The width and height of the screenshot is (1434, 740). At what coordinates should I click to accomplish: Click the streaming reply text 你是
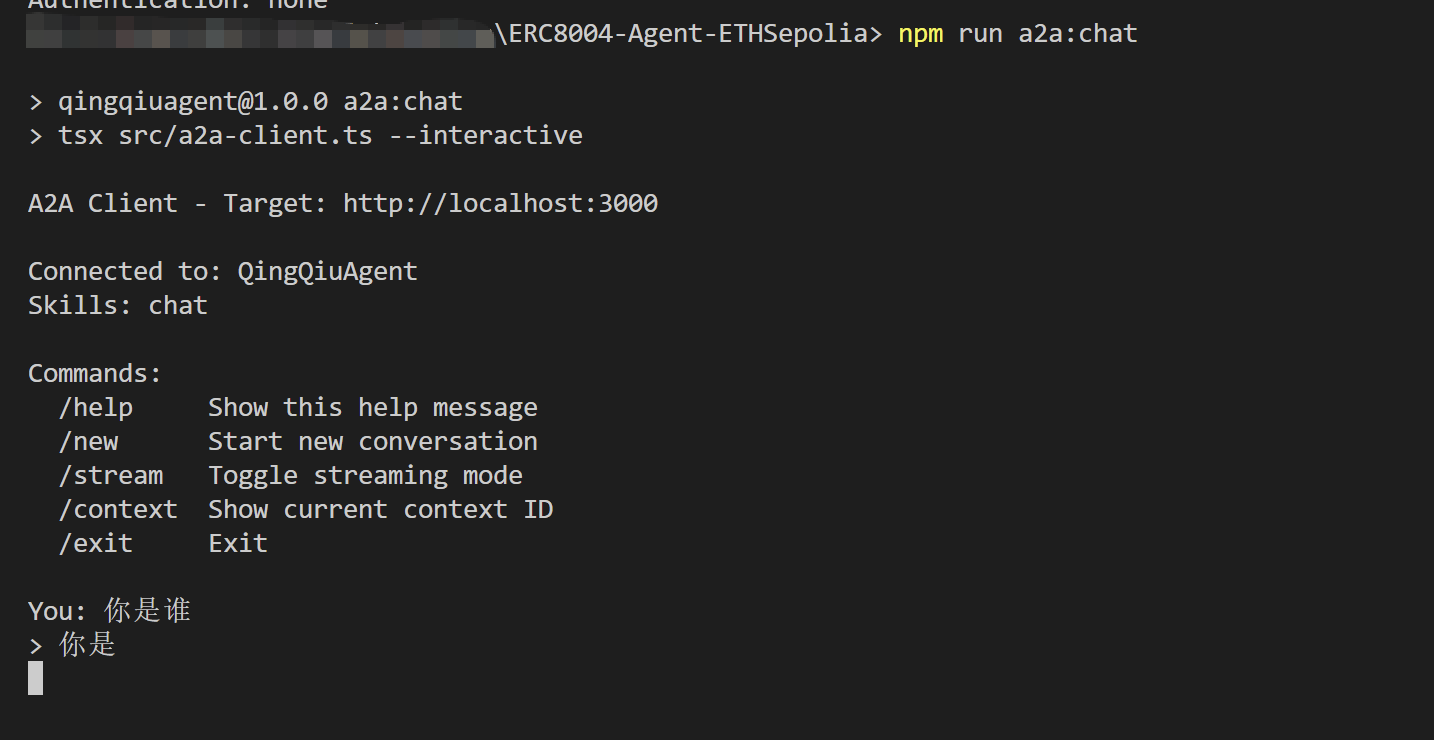click(88, 645)
